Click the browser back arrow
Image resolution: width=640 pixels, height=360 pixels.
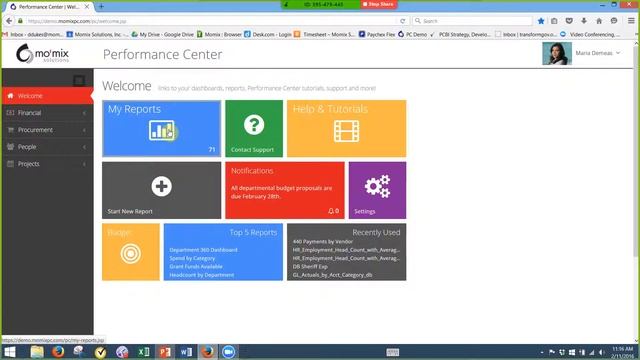point(9,21)
